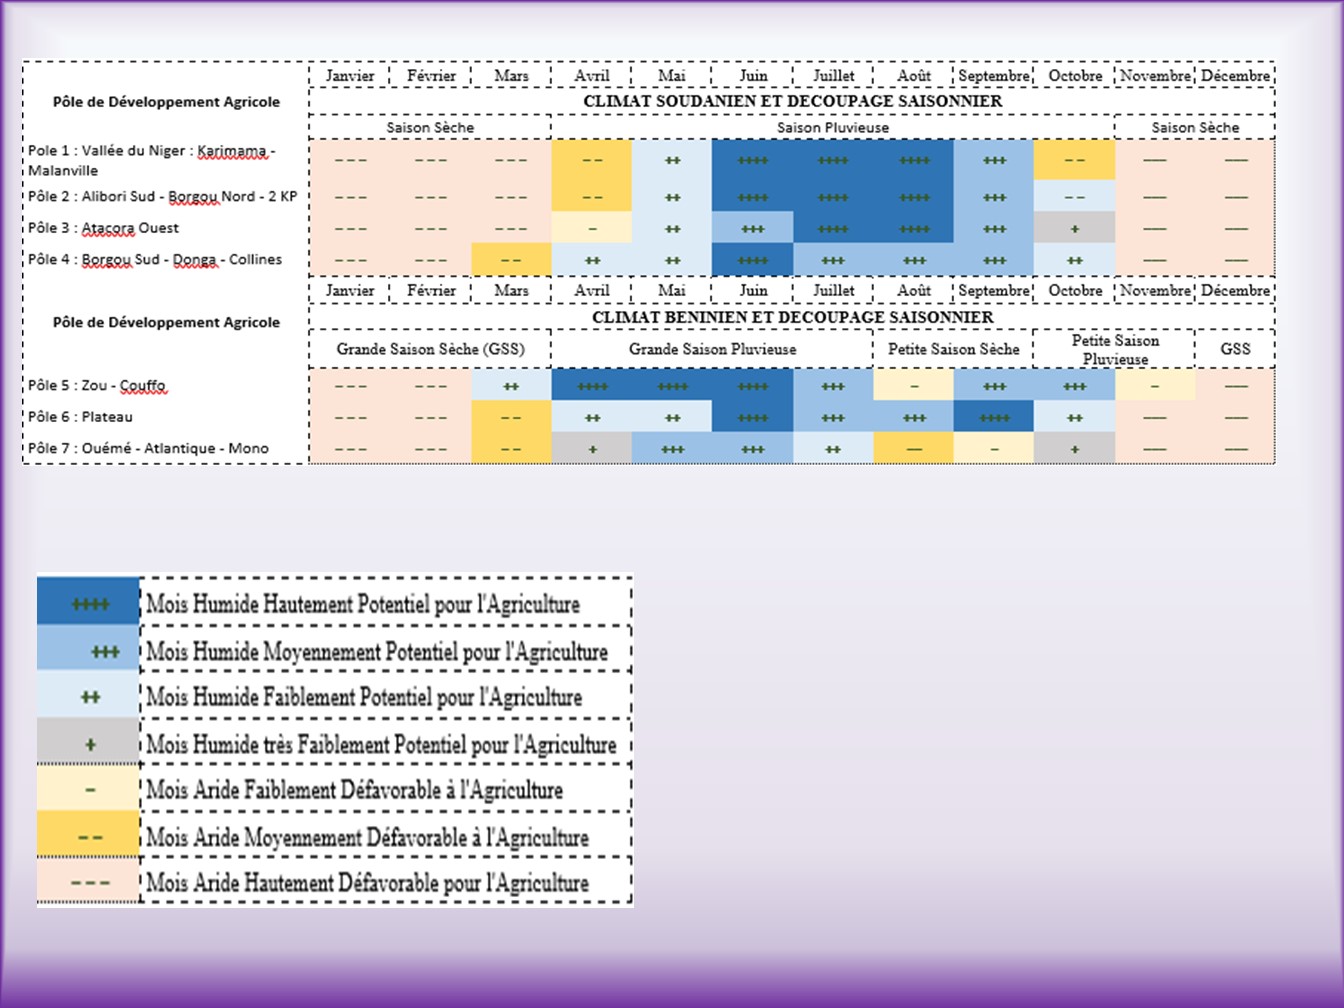Viewport: 1344px width, 1008px height.
Task: Click the pink triple-dash legend swatch
Action: click(88, 881)
